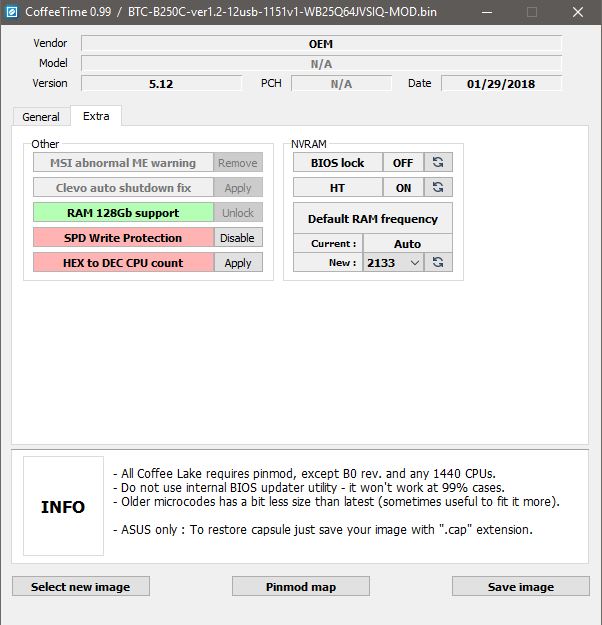
Task: Click the Select new image button
Action: [81, 586]
